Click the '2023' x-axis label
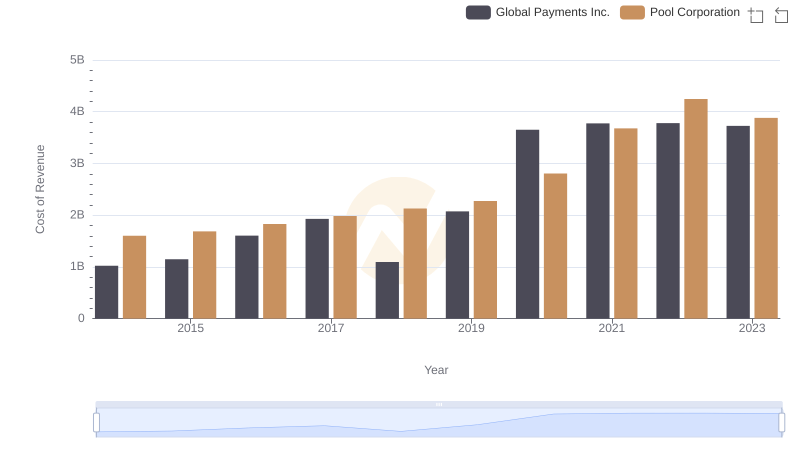Image resolution: width=800 pixels, height=461 pixels. [x=752, y=328]
